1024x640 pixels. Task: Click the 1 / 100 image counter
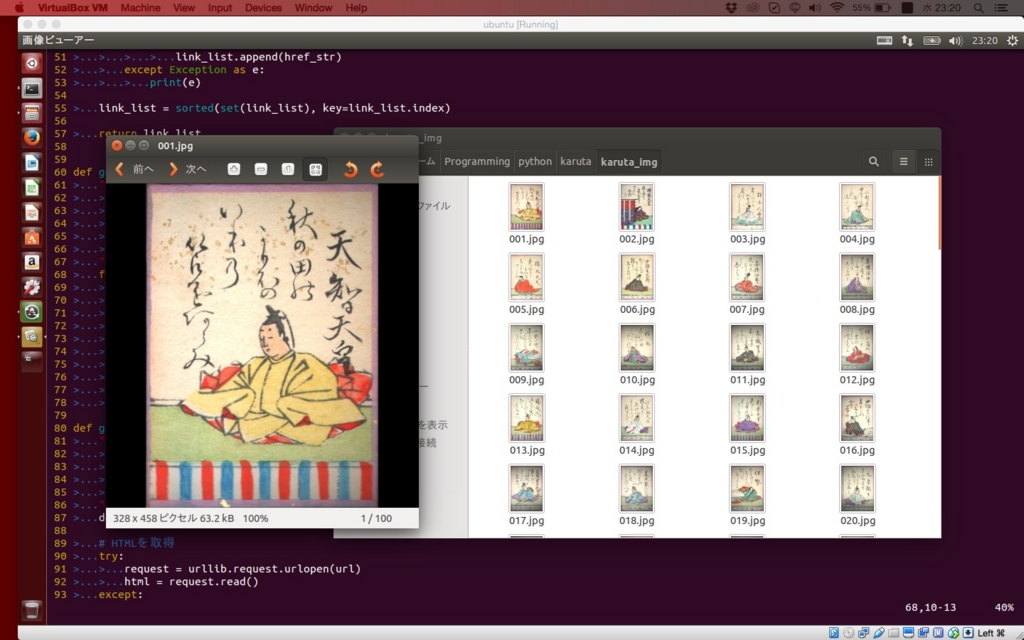376,518
